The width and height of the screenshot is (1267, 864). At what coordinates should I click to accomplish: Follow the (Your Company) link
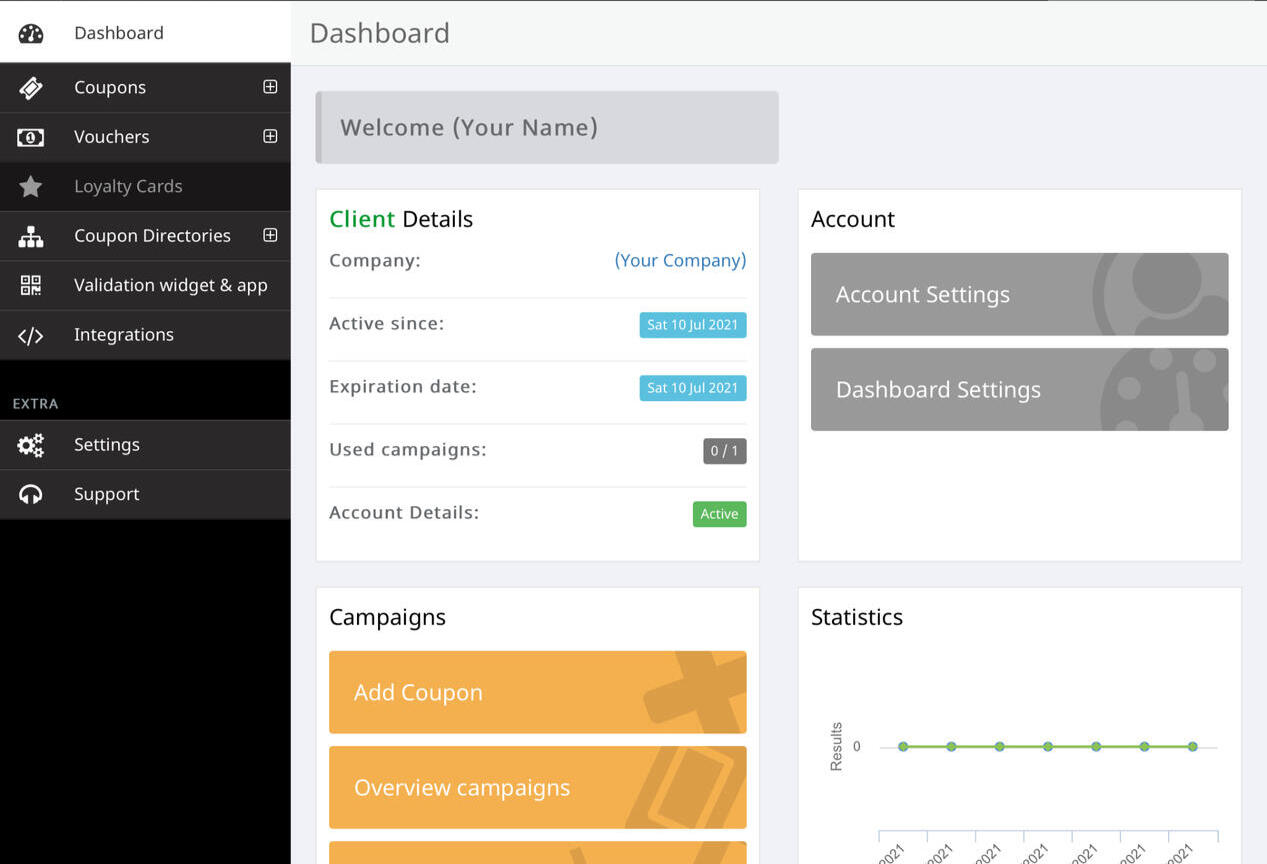(680, 260)
